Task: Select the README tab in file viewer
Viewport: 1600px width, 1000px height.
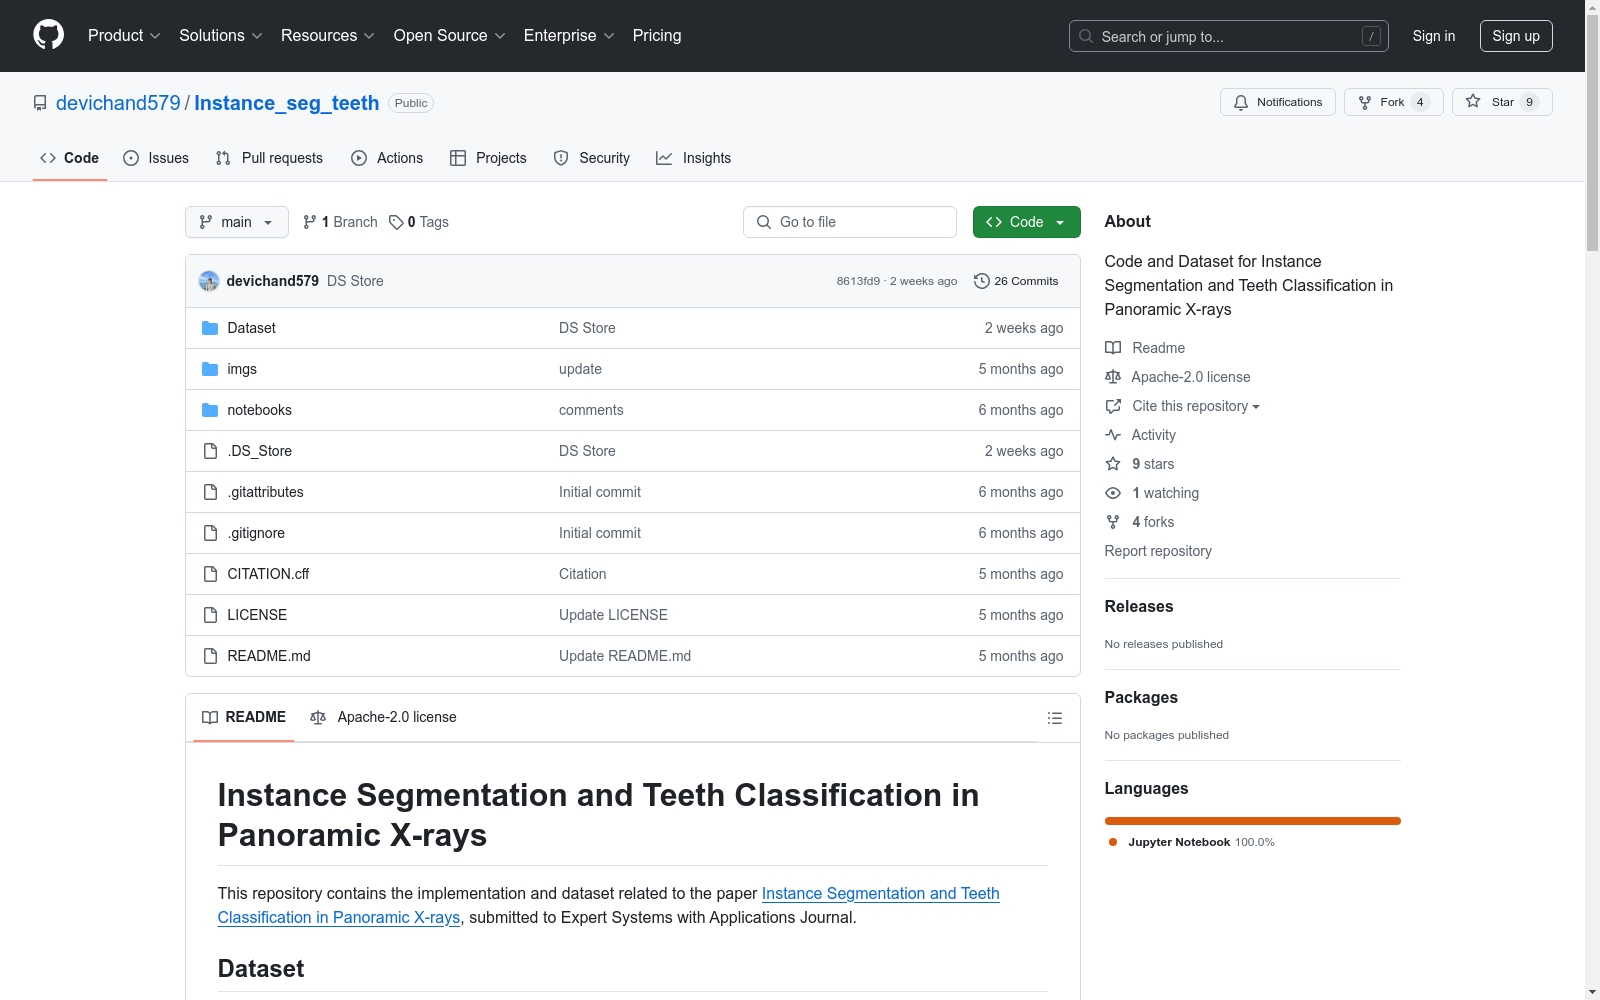Action: tap(244, 717)
